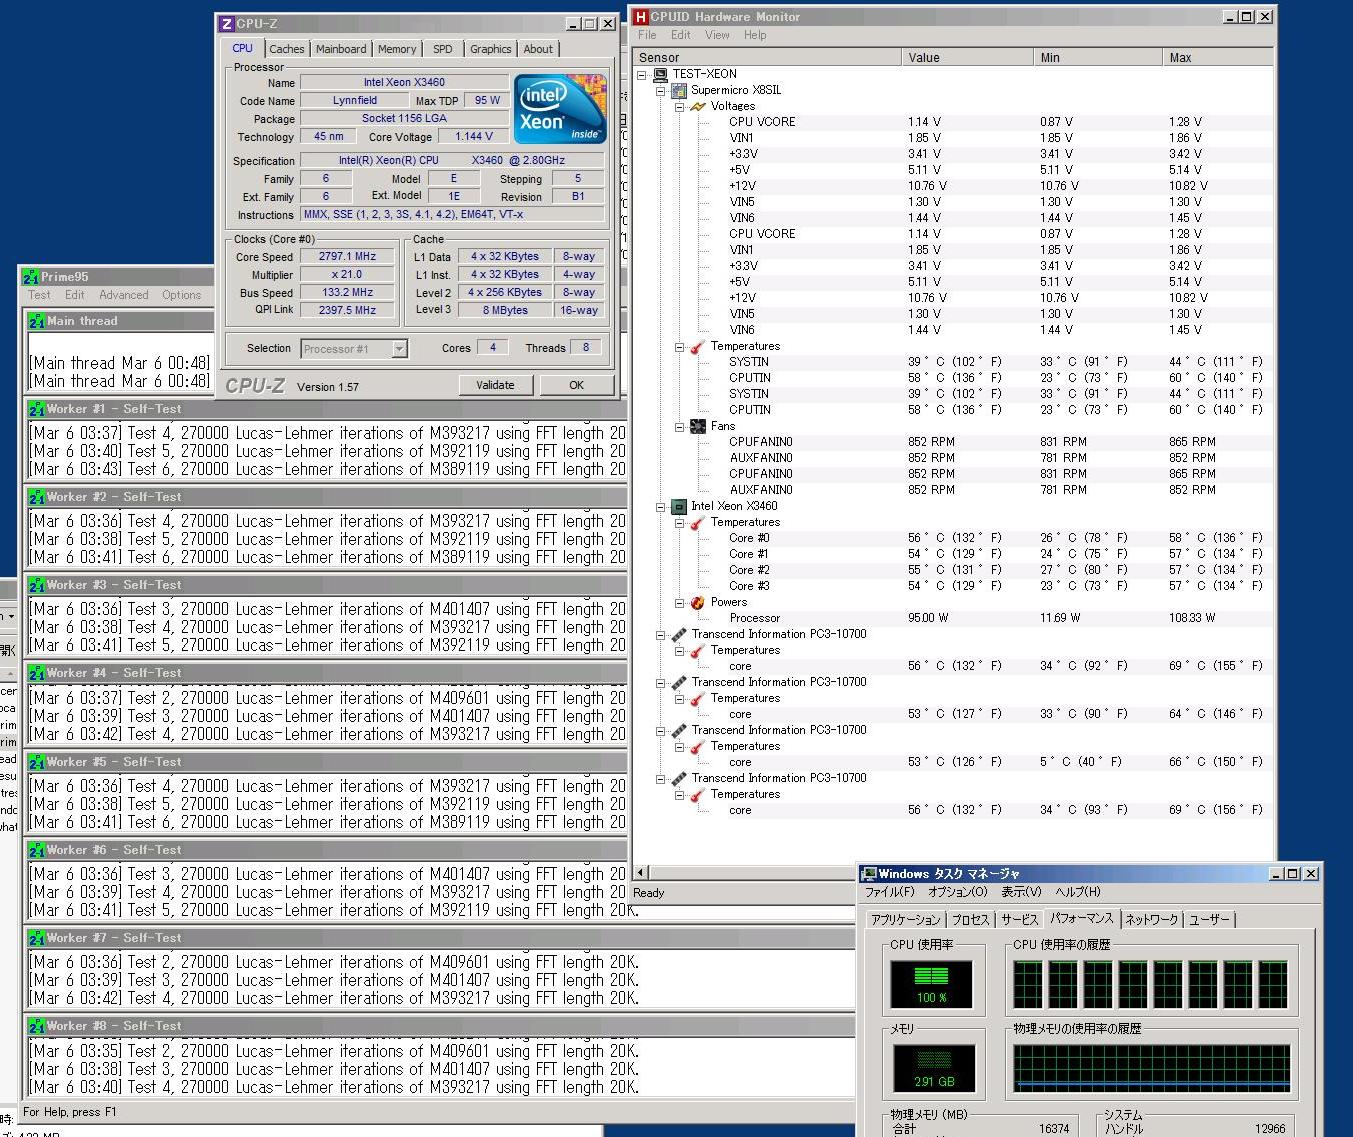Click the memory usage 2.91 GB gauge
The image size is (1353, 1137).
933,1069
